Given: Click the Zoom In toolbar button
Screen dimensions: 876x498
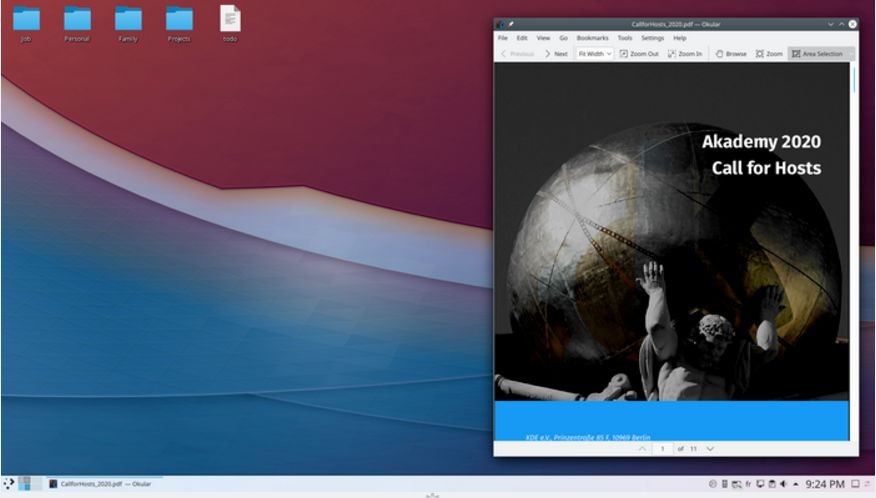Looking at the screenshot, I should [x=685, y=54].
